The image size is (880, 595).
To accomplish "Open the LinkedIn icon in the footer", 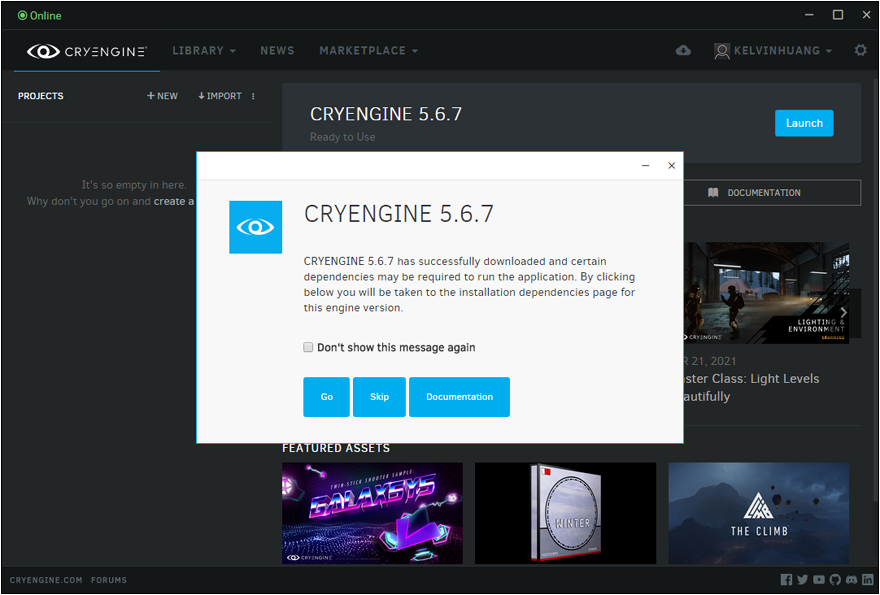I will 868,580.
